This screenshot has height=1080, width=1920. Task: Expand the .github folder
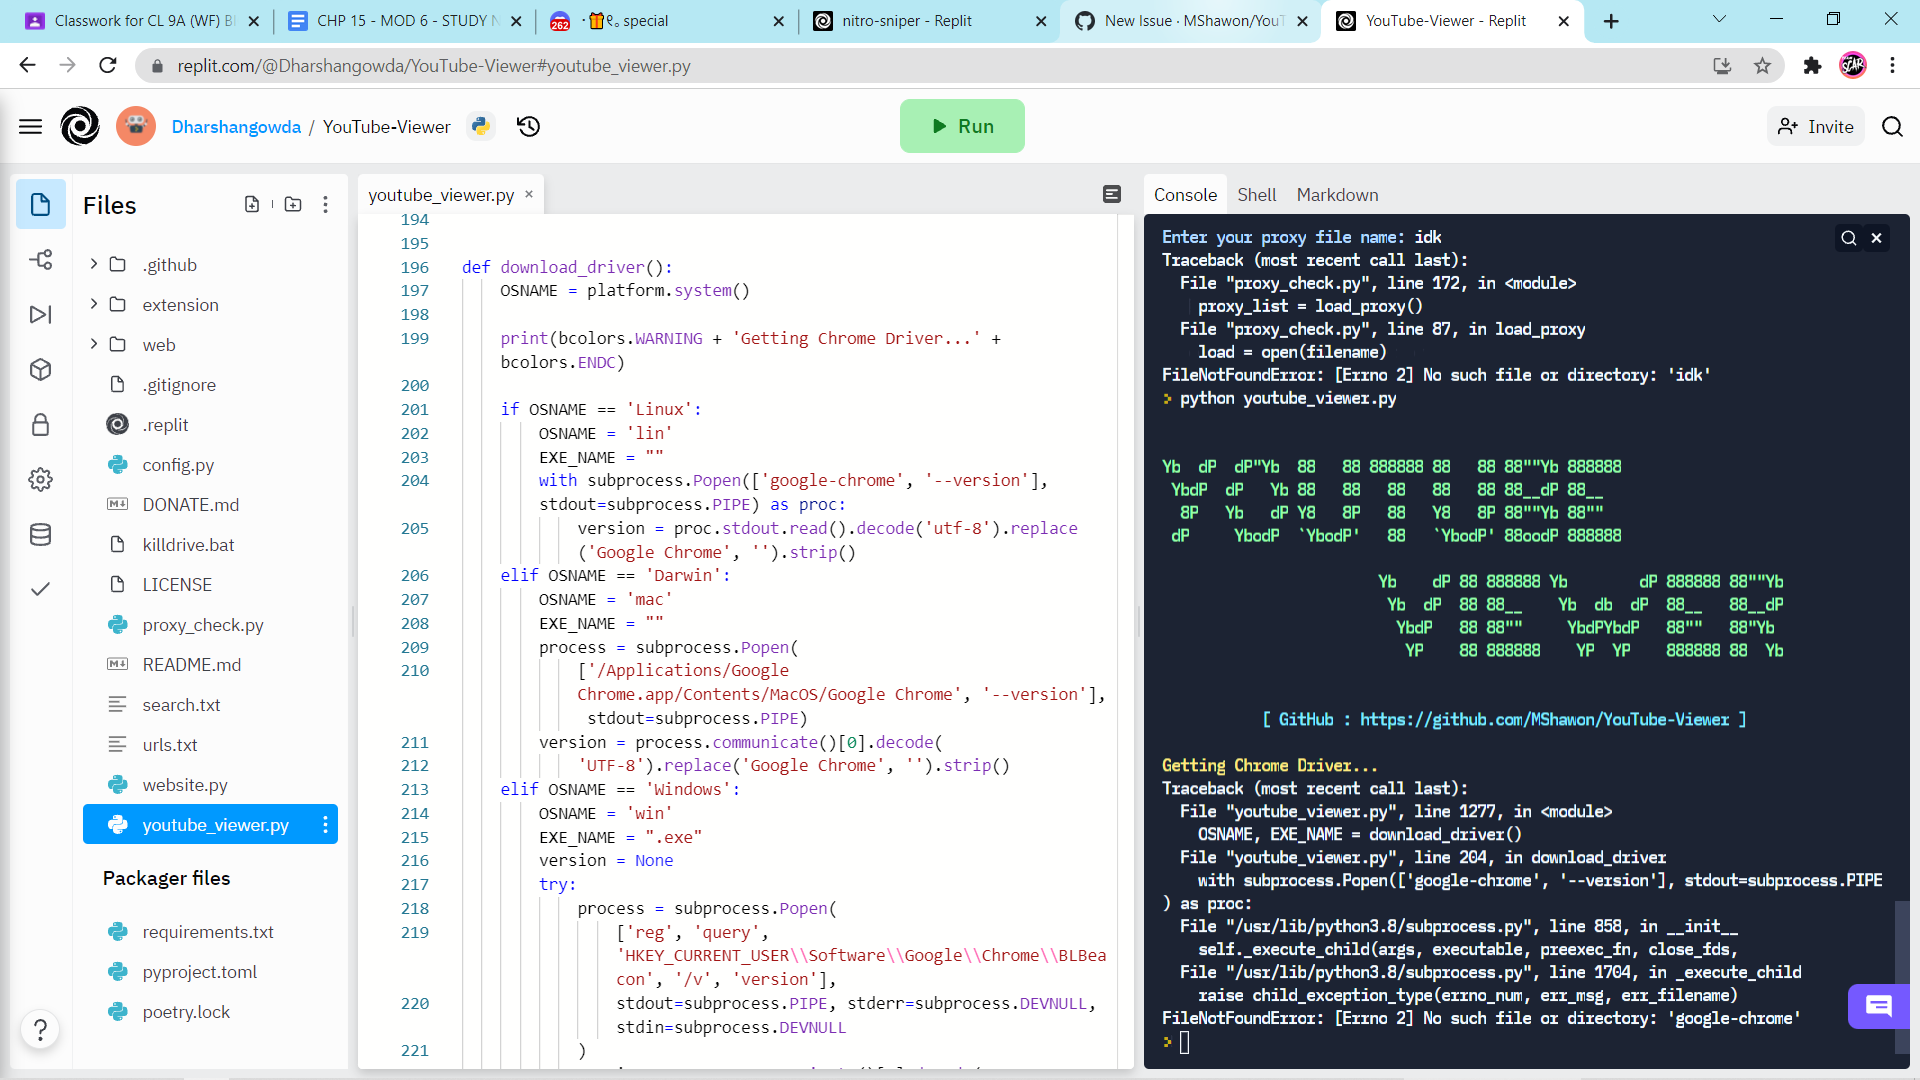[94, 264]
